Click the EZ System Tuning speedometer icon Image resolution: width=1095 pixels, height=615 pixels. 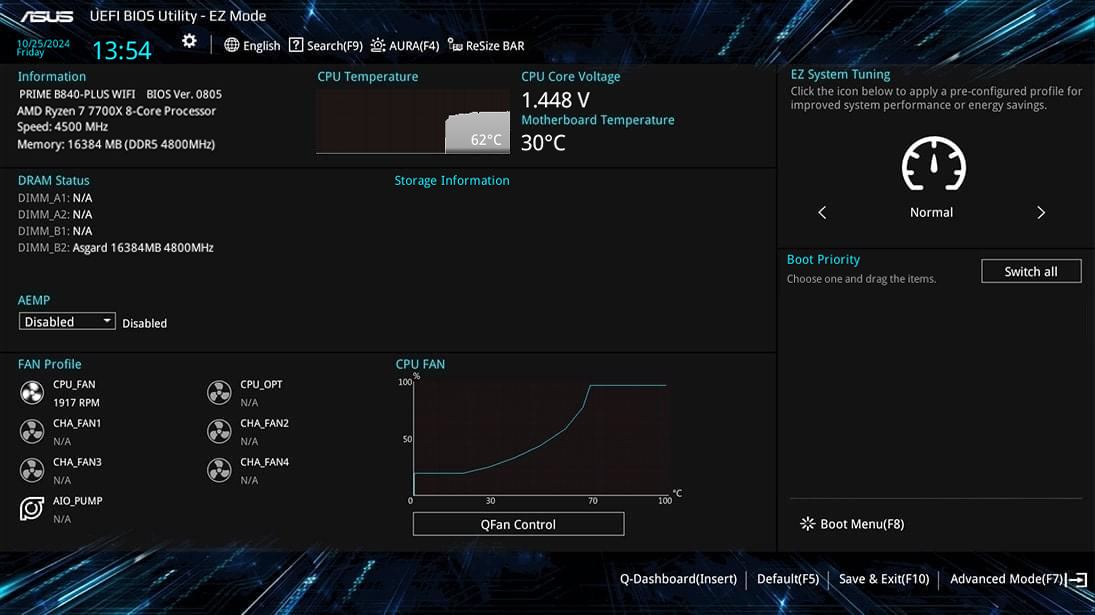pos(934,163)
